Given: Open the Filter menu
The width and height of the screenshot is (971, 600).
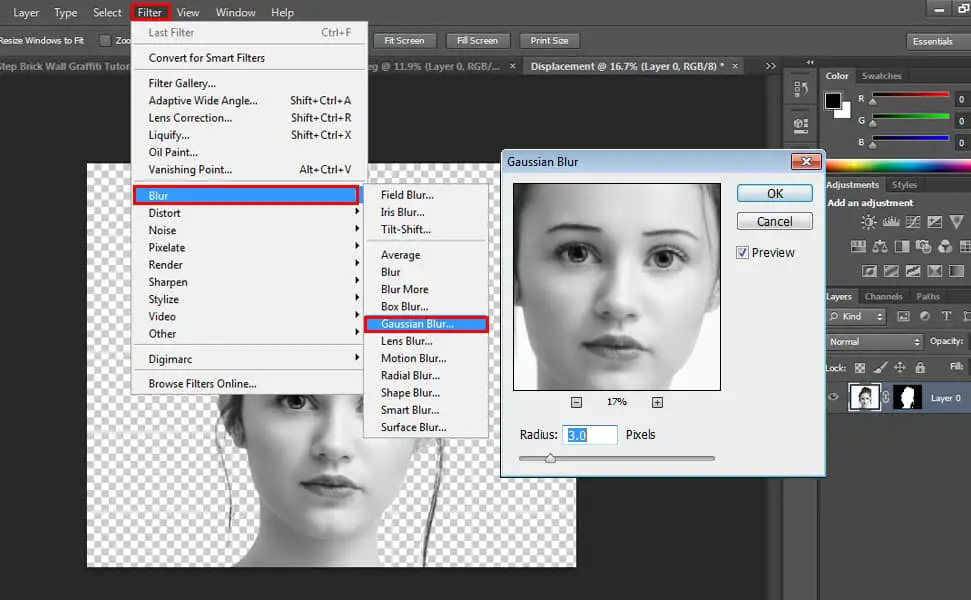Looking at the screenshot, I should (x=150, y=12).
